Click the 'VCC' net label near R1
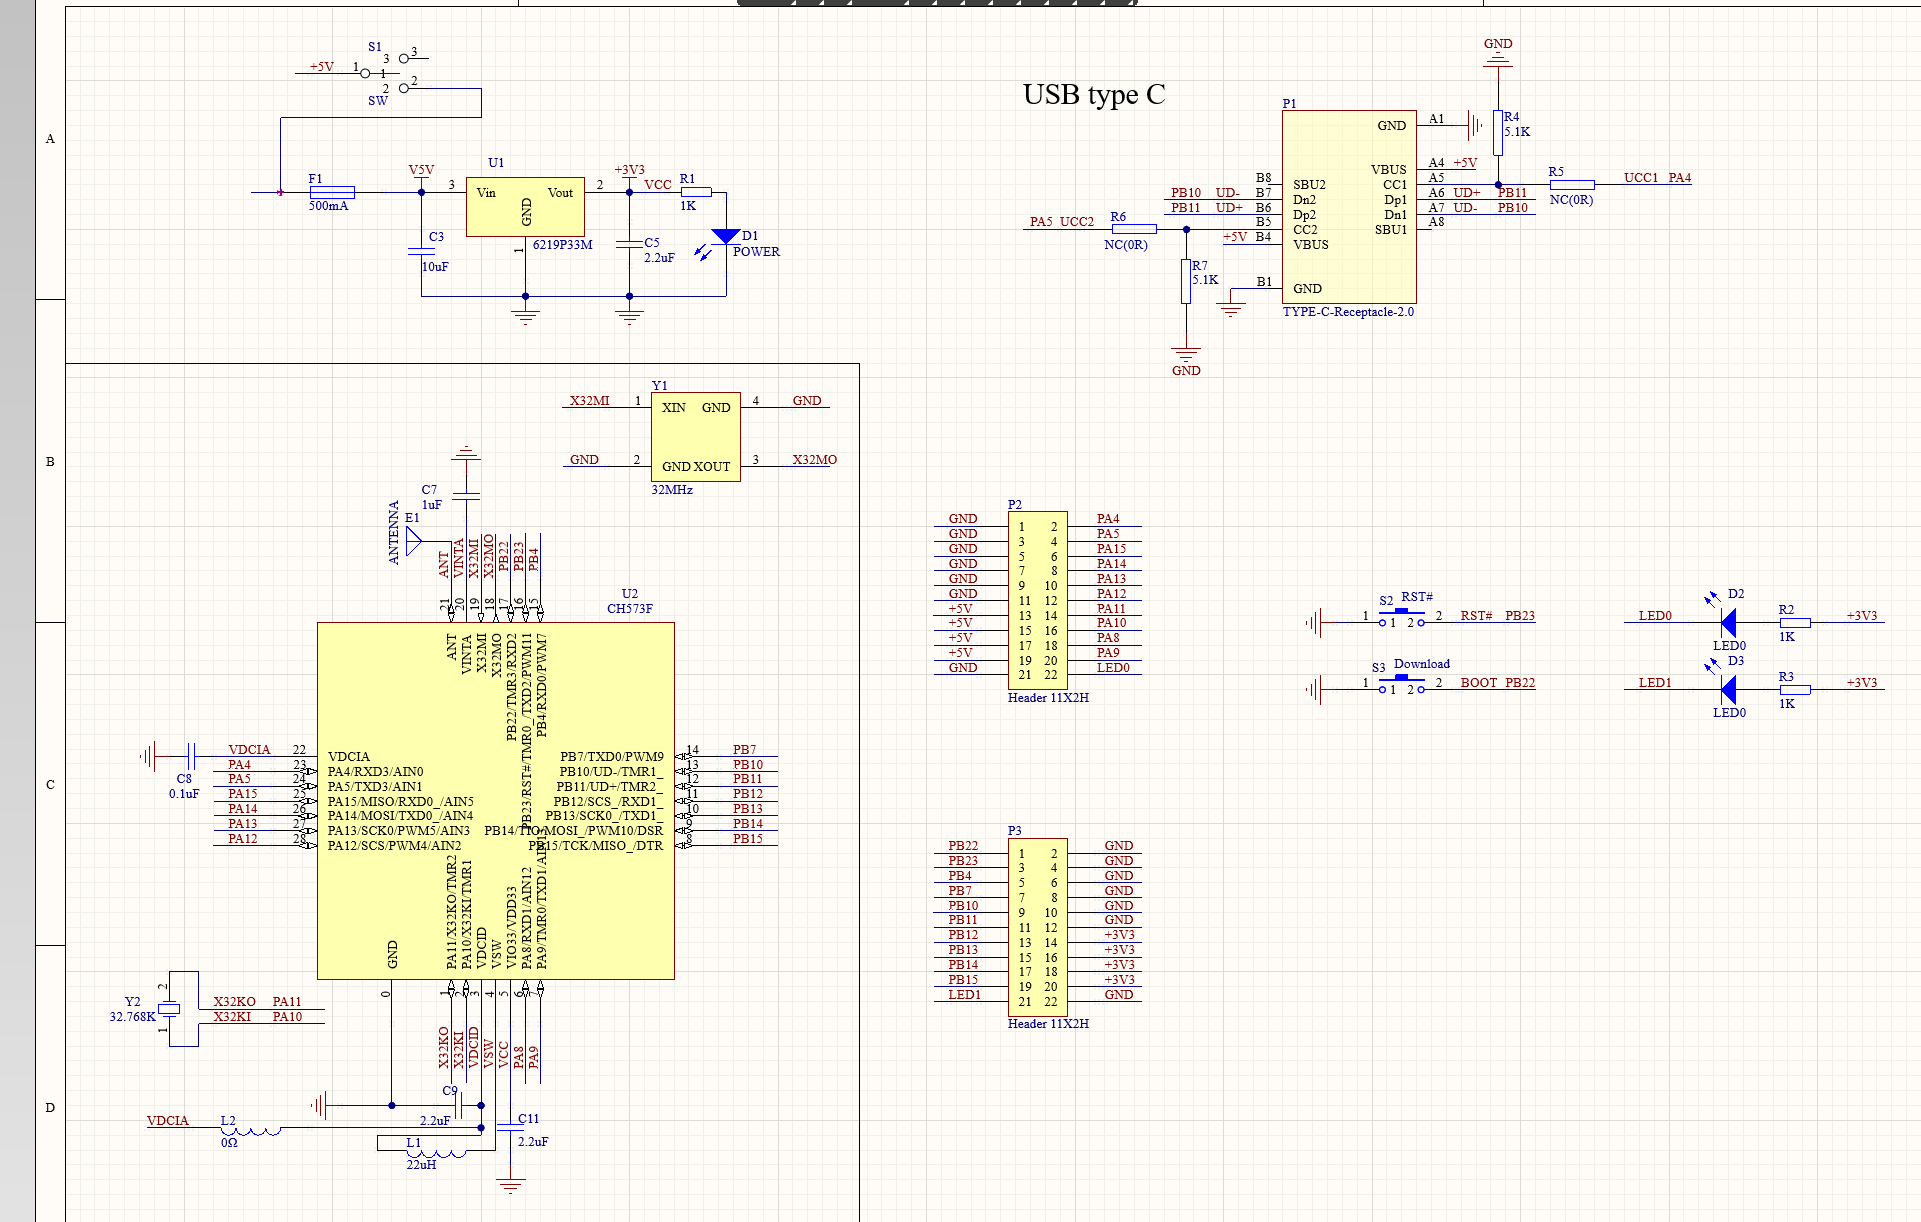 coord(658,185)
